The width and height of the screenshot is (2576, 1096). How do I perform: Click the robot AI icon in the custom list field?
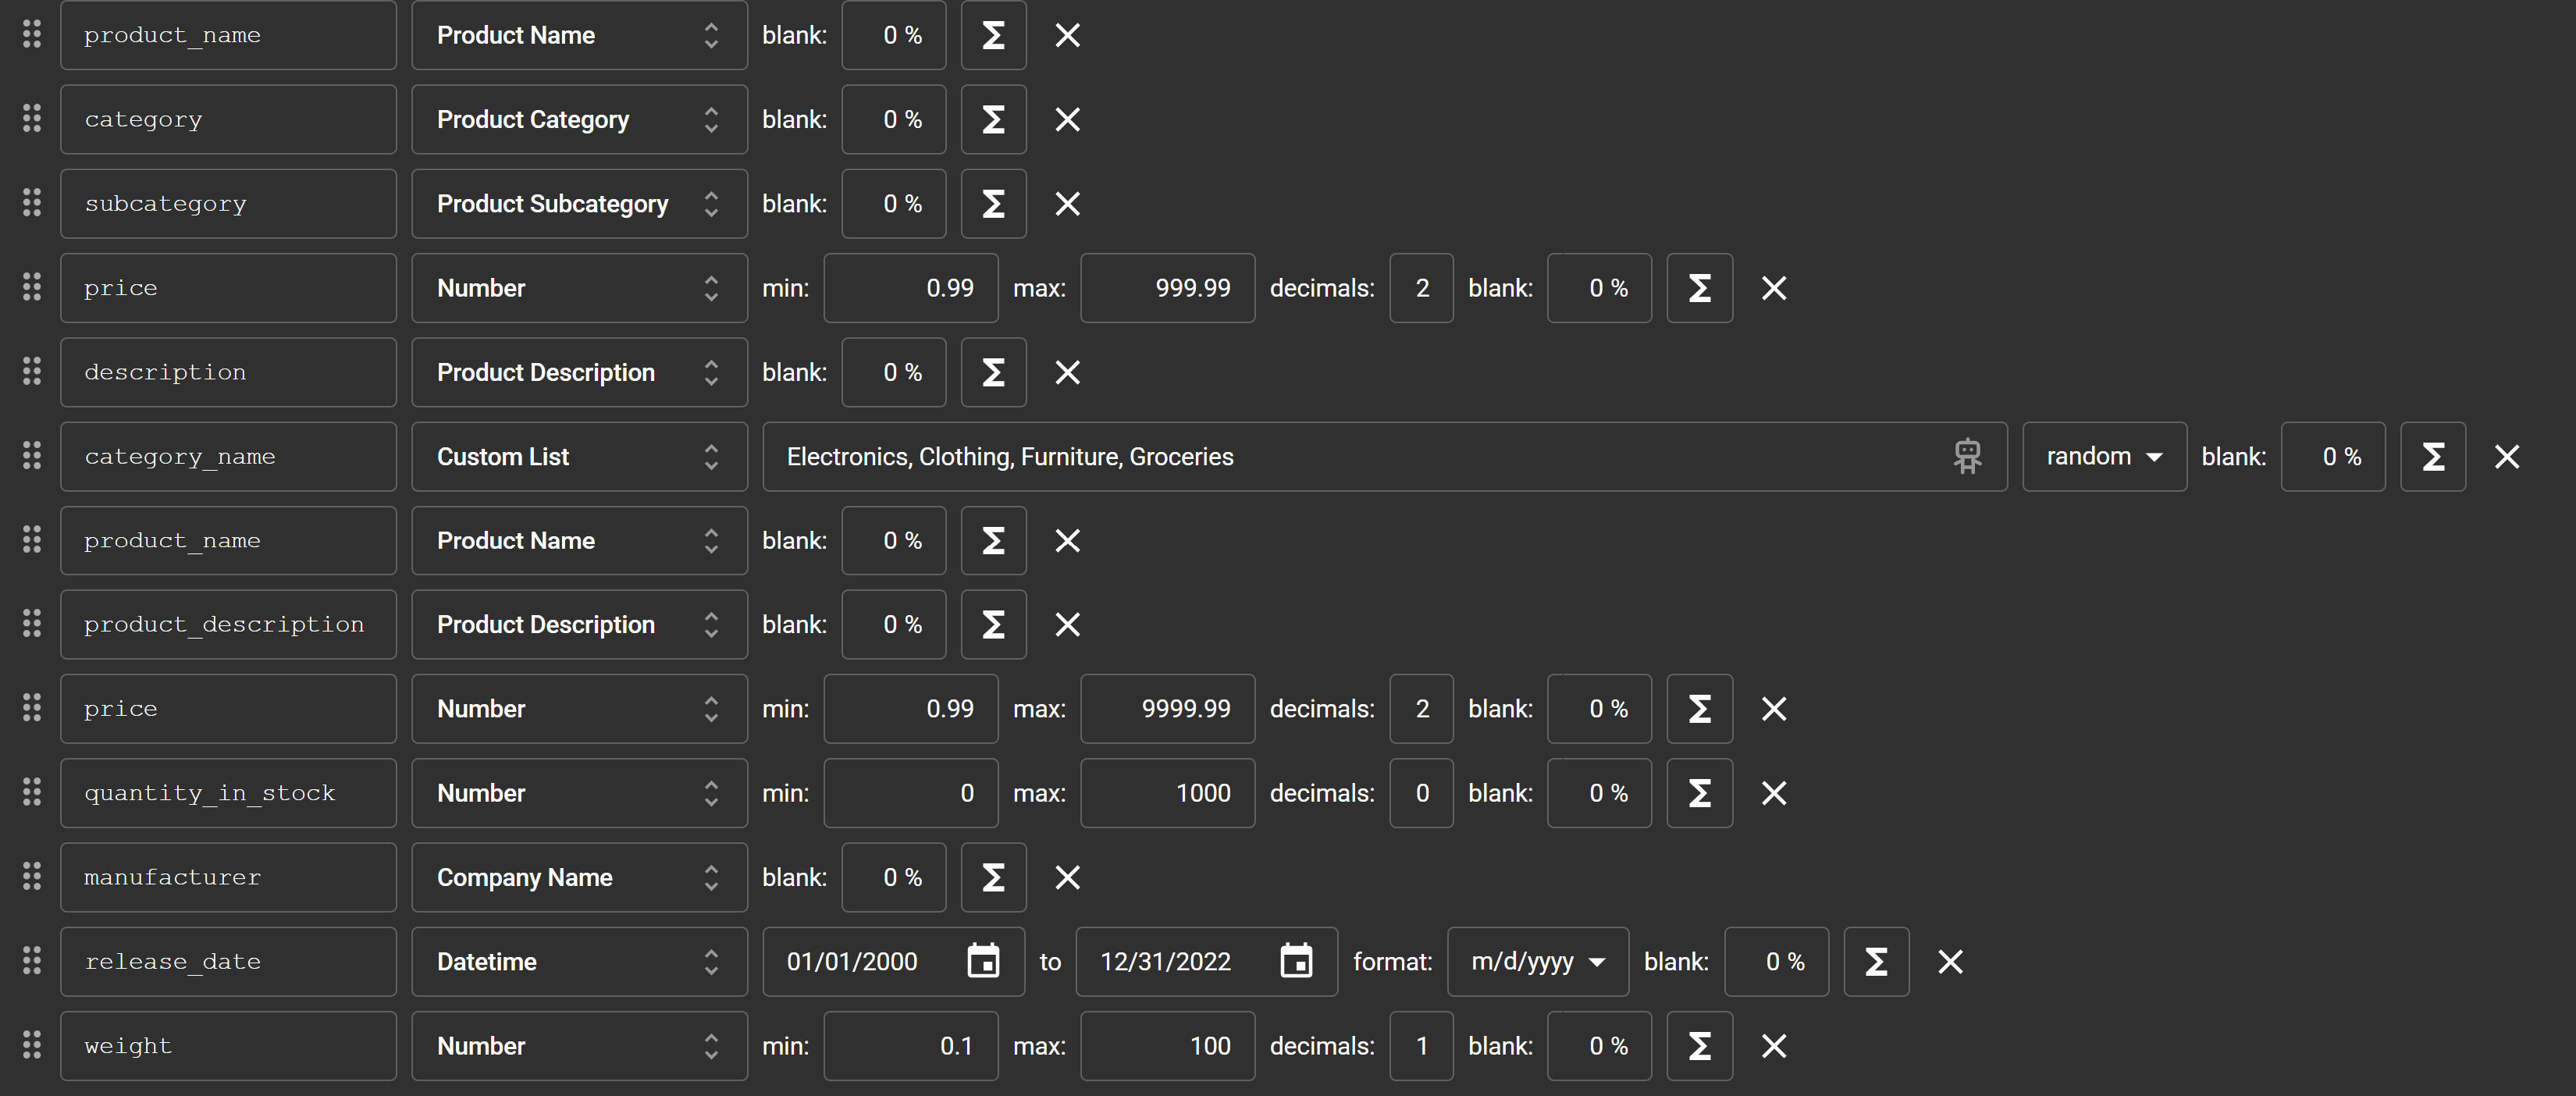point(1967,457)
